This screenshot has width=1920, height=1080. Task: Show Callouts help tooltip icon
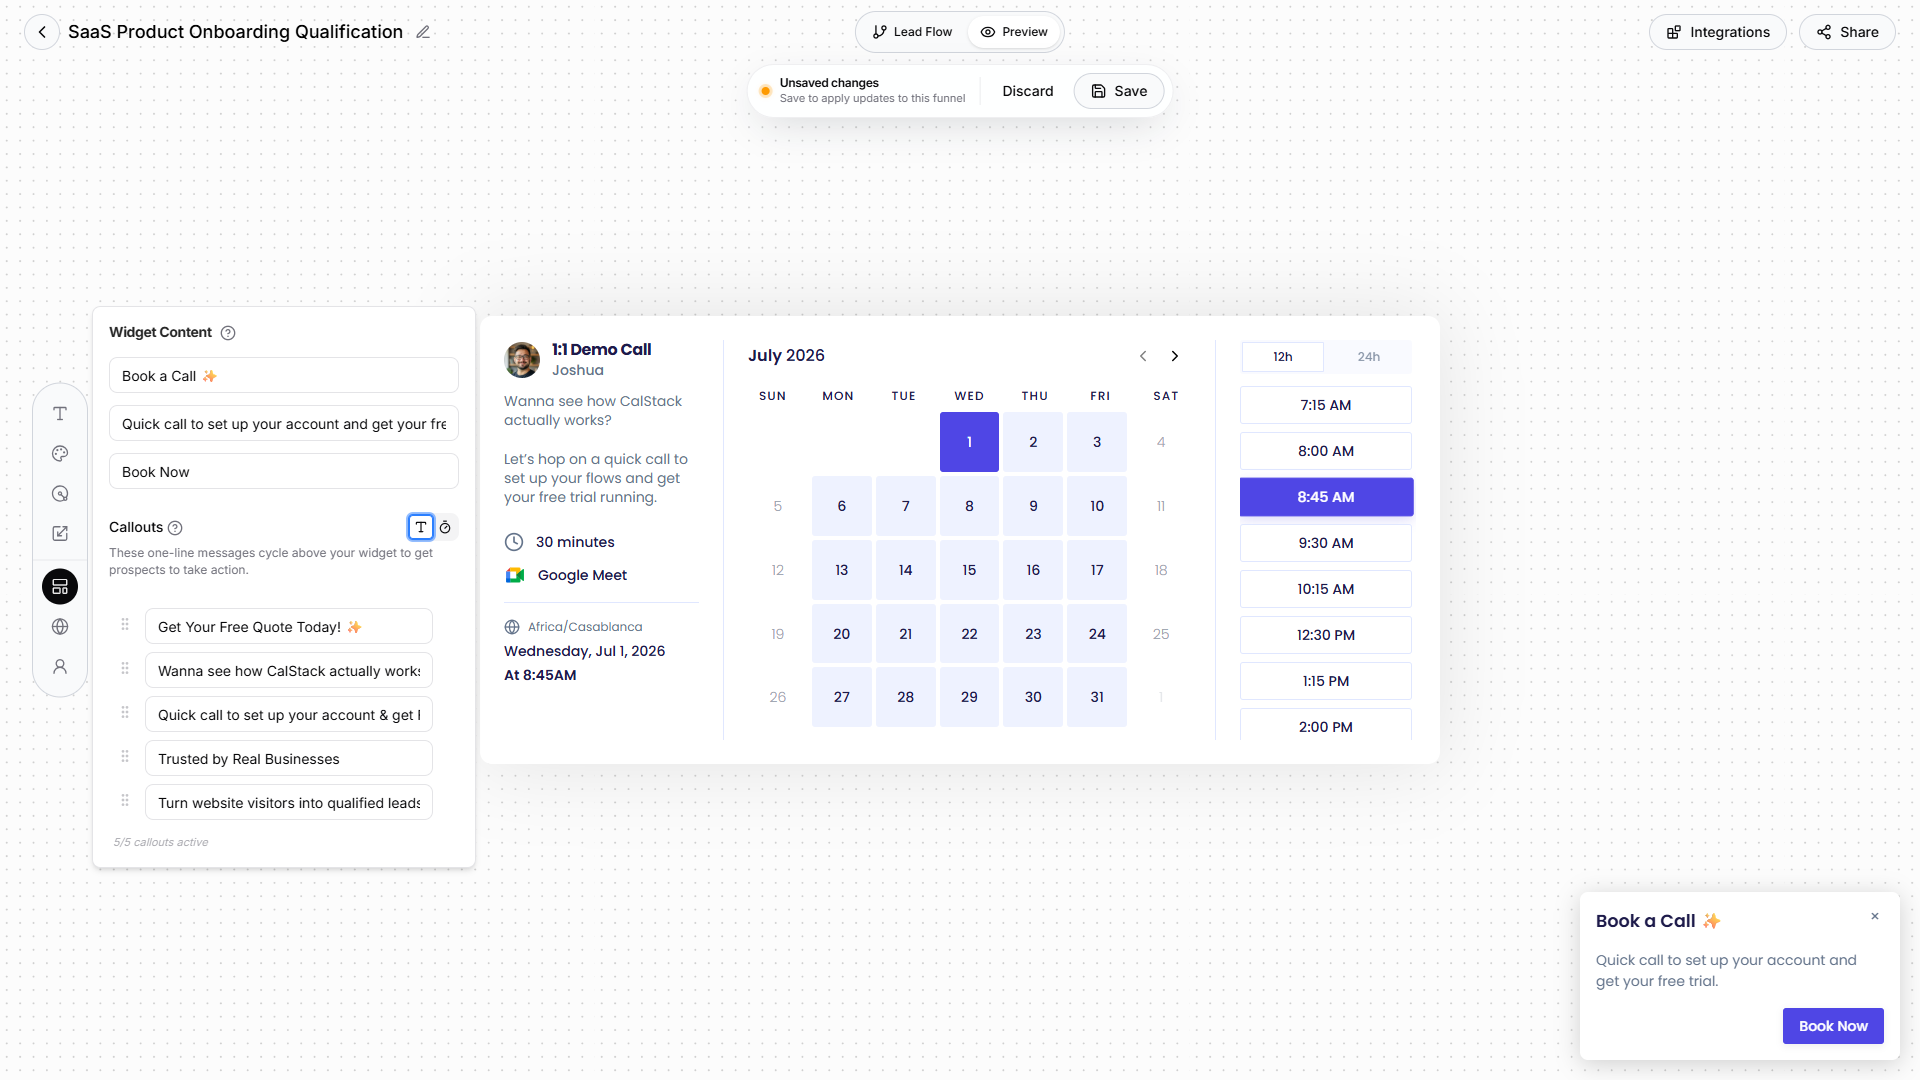point(175,528)
